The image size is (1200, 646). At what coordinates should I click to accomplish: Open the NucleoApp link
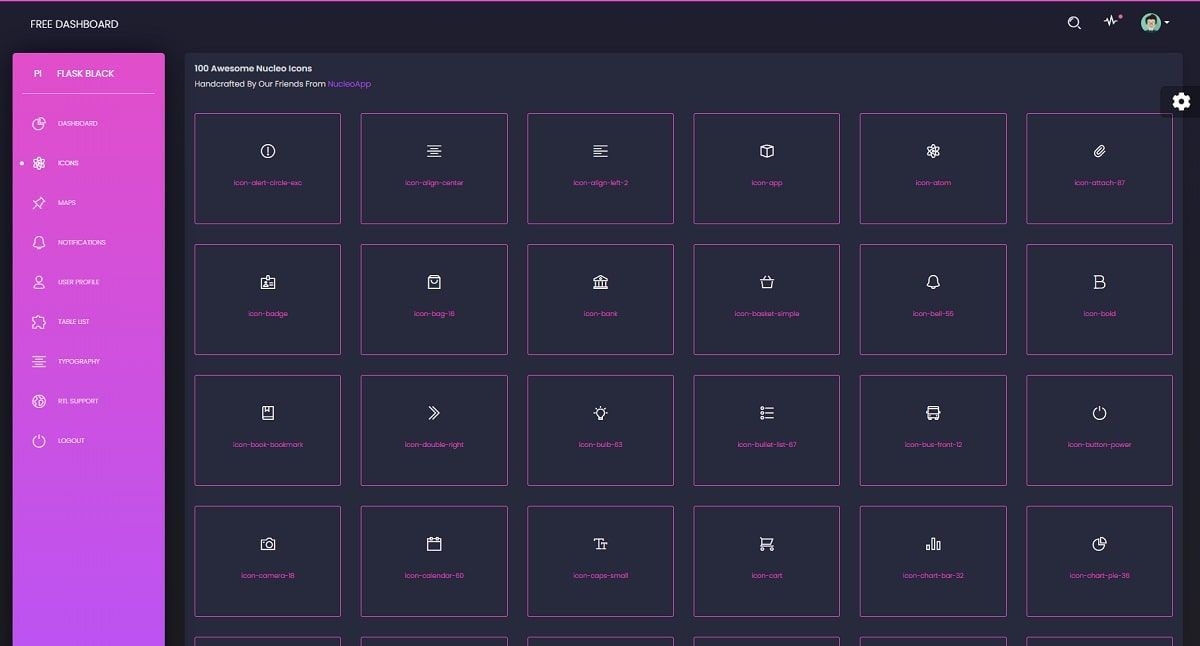[x=350, y=83]
